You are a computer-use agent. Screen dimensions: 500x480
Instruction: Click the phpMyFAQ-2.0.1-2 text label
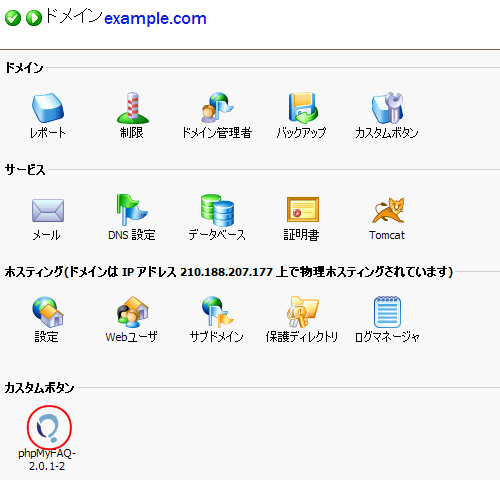[47, 460]
